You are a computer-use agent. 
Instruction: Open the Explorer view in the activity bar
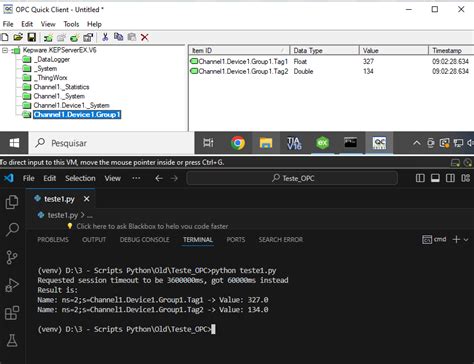pos(12,202)
